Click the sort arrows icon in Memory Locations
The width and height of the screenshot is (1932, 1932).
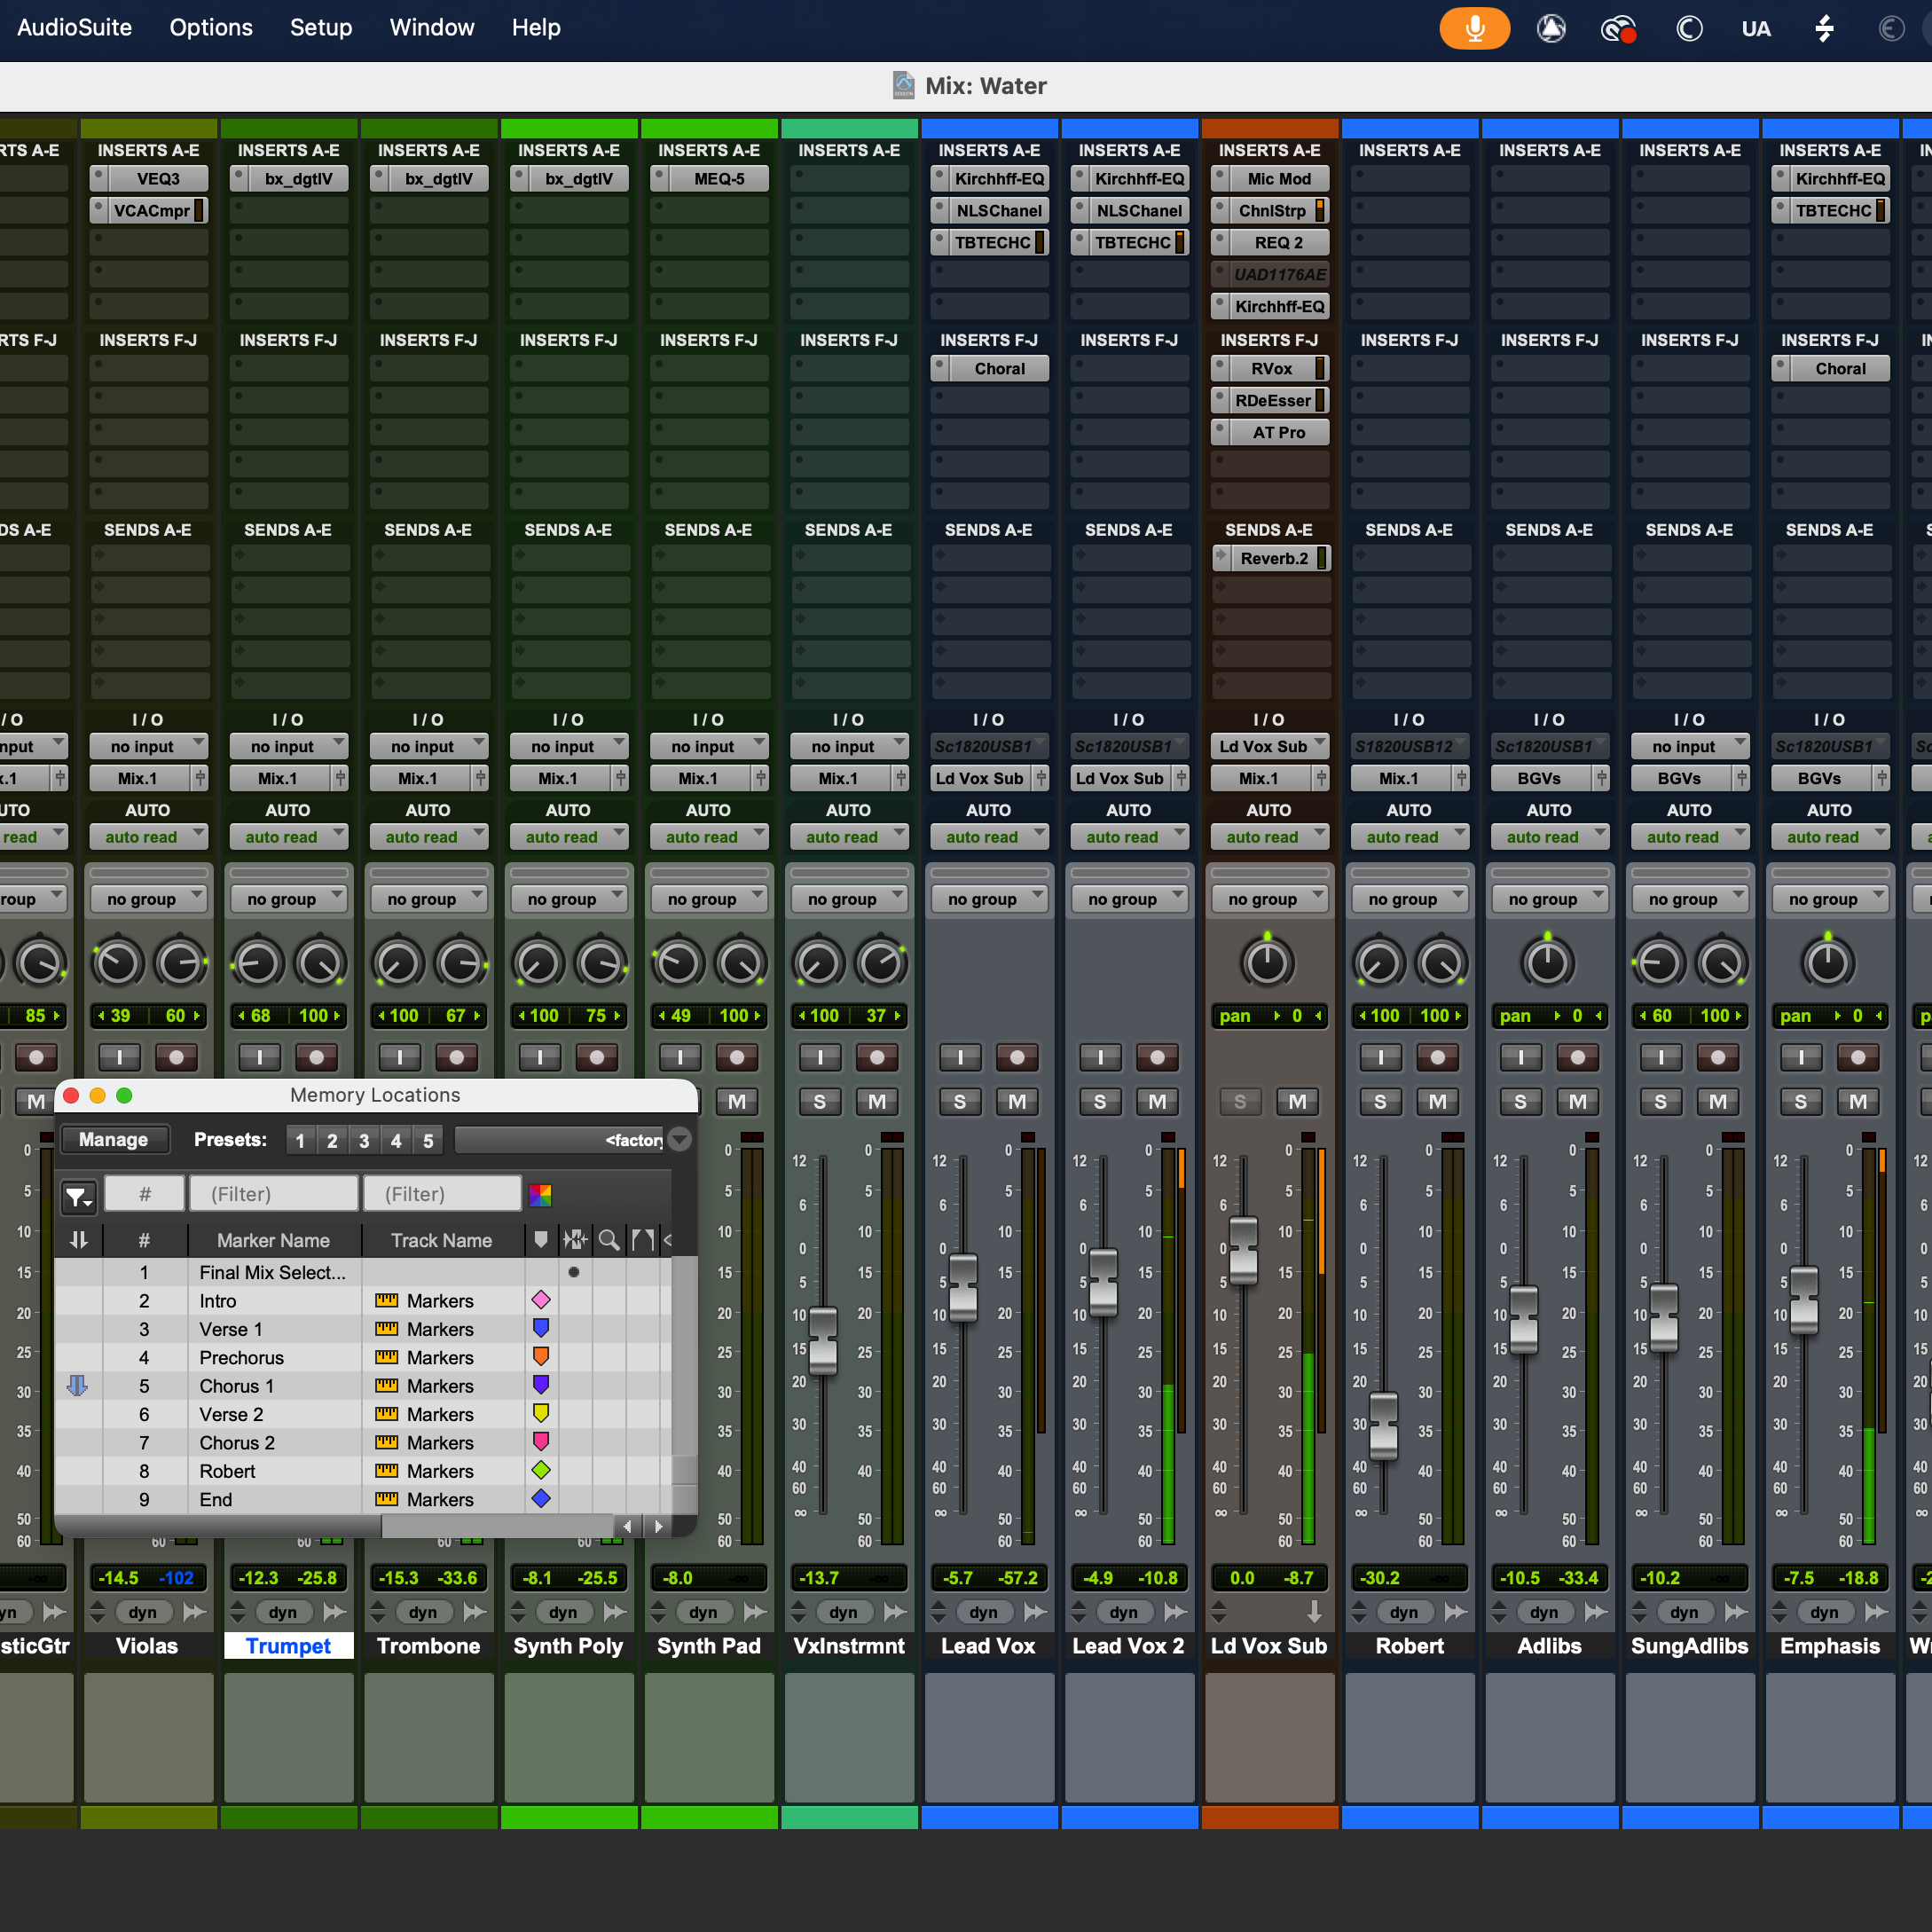[x=79, y=1239]
